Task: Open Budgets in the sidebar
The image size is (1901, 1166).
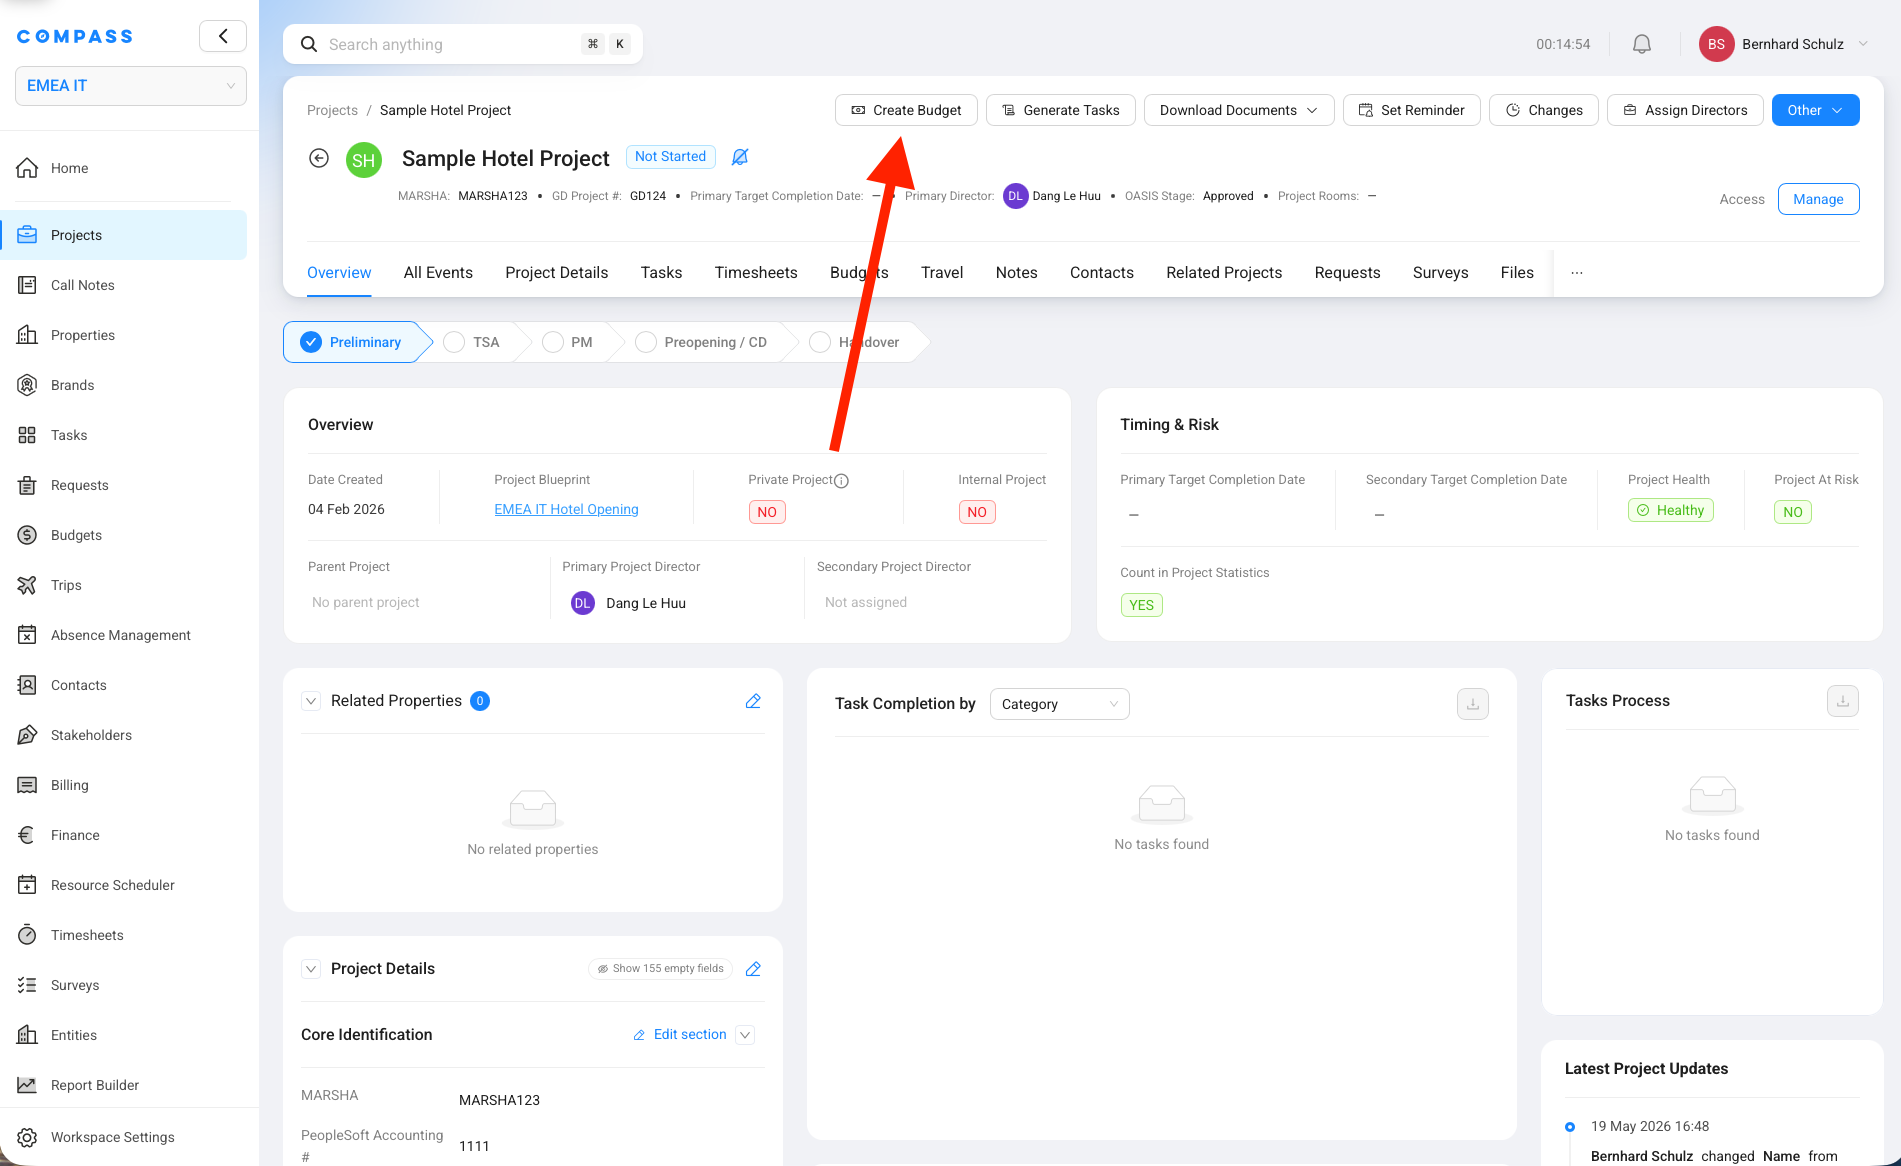Action: click(76, 535)
